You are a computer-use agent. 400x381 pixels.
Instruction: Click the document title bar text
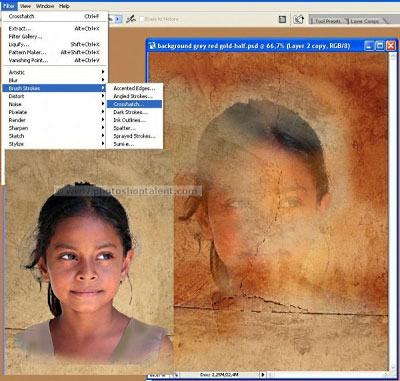pos(253,46)
